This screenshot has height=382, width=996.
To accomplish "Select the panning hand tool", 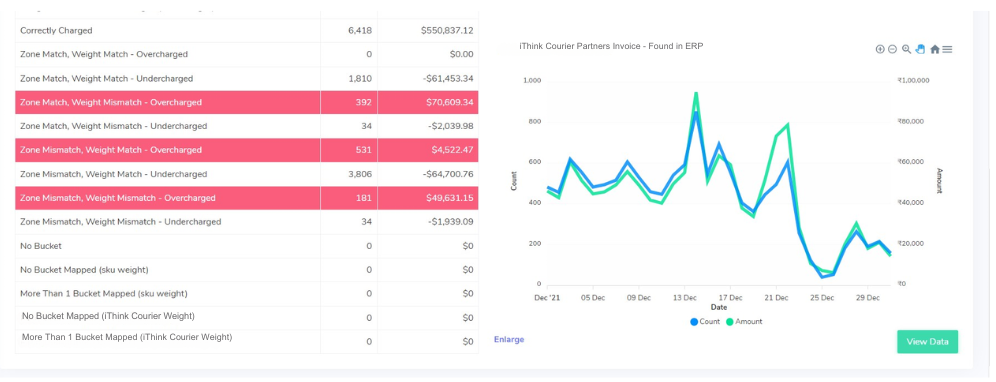I will 920,50.
